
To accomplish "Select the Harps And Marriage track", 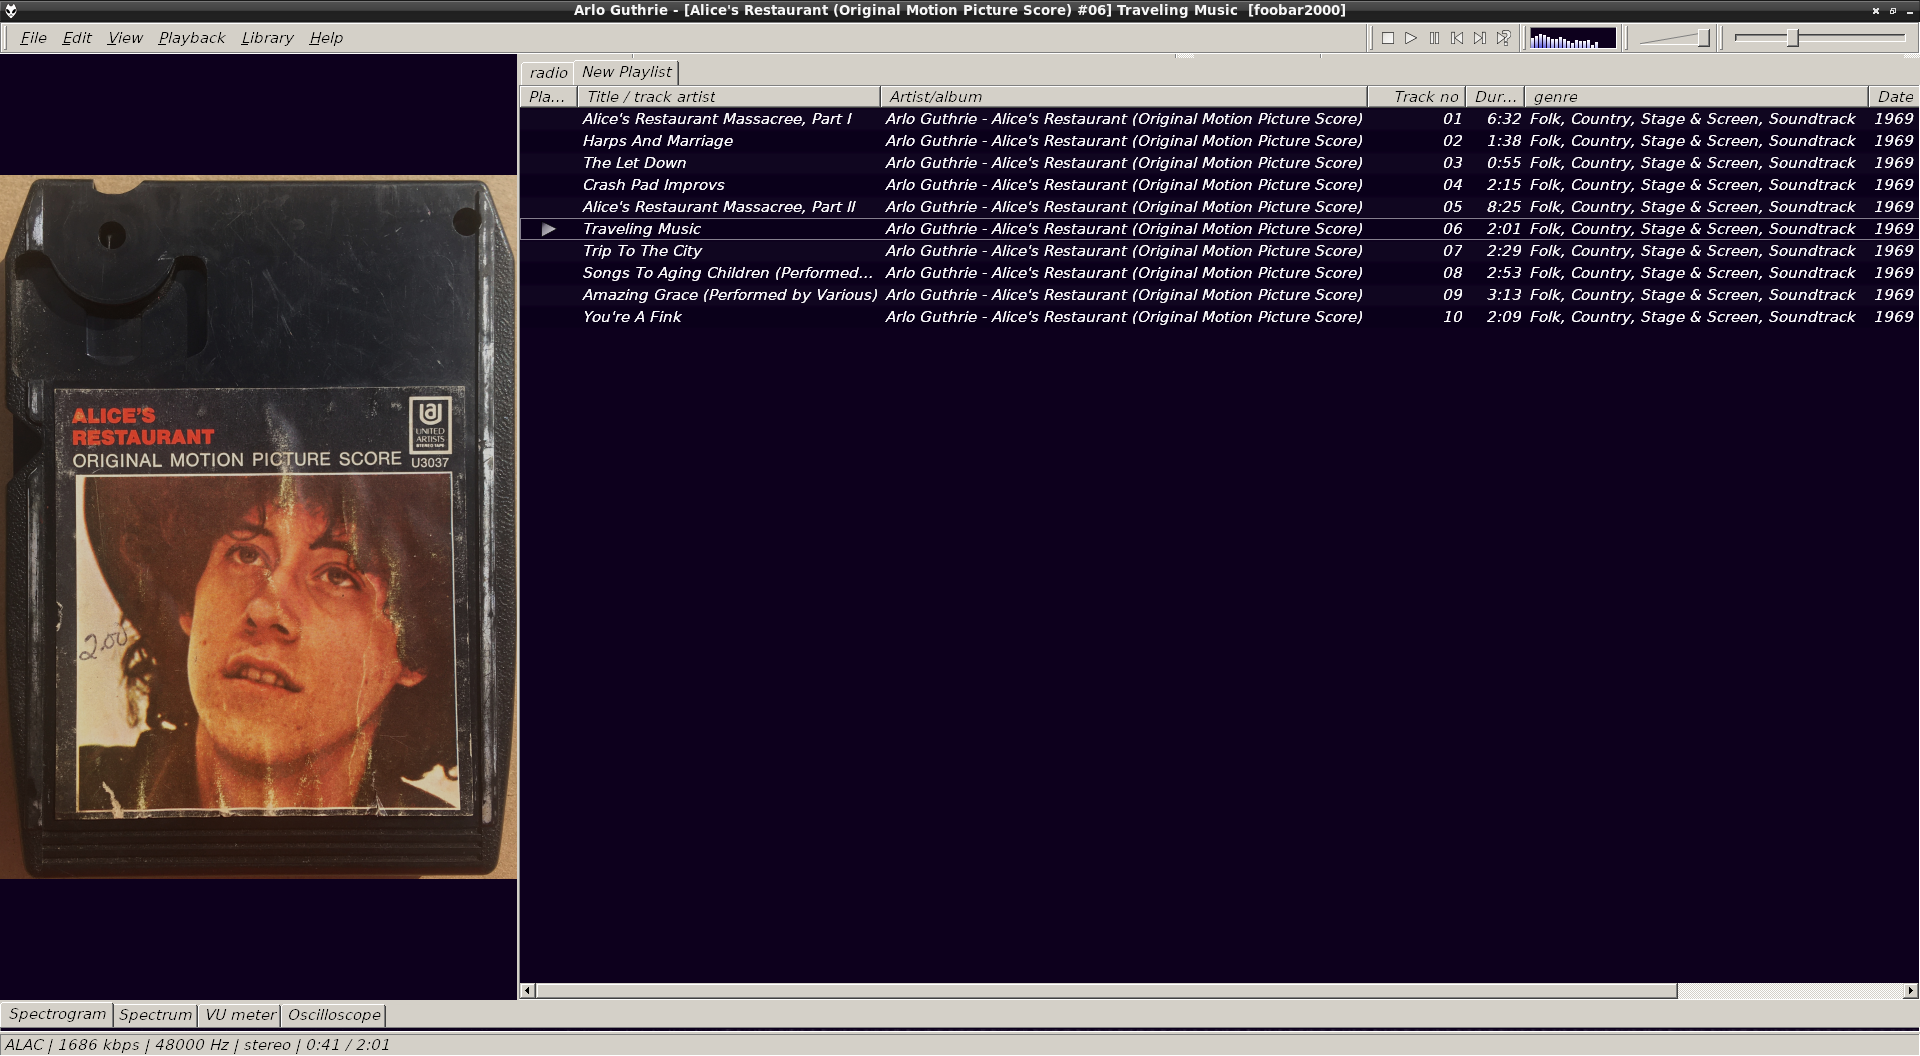I will click(x=658, y=141).
